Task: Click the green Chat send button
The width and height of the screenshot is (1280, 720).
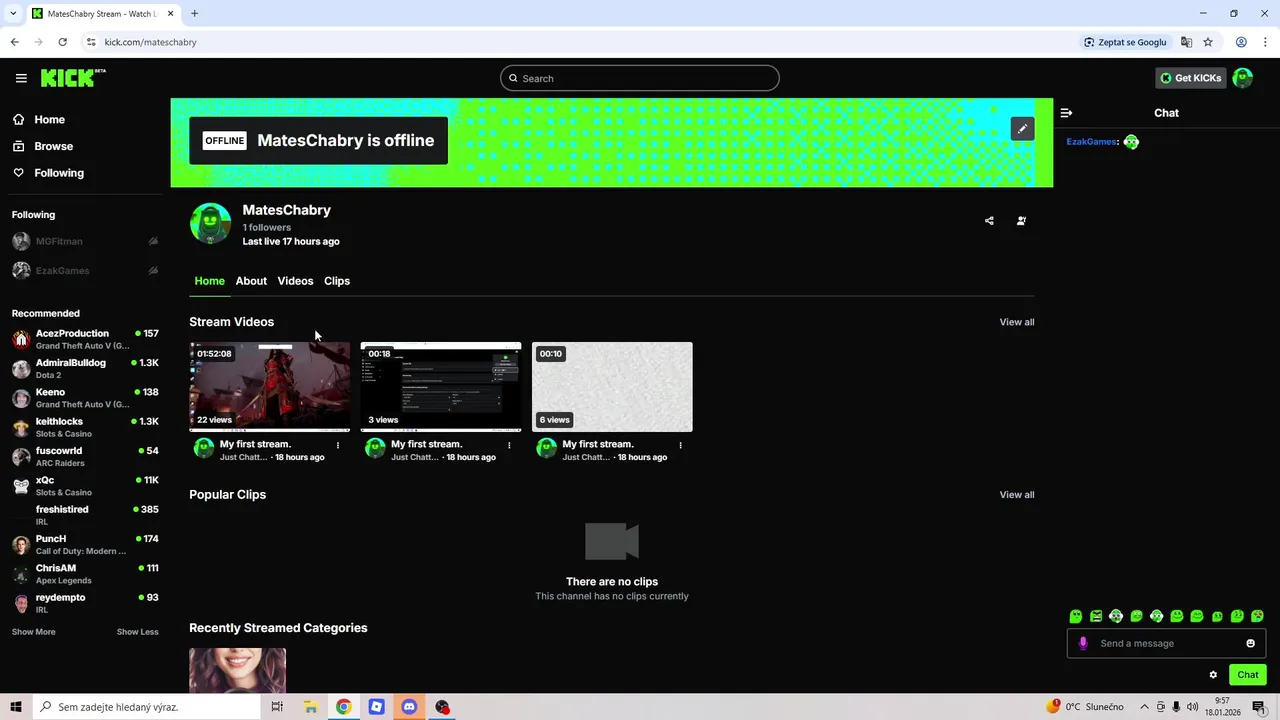Action: point(1247,675)
